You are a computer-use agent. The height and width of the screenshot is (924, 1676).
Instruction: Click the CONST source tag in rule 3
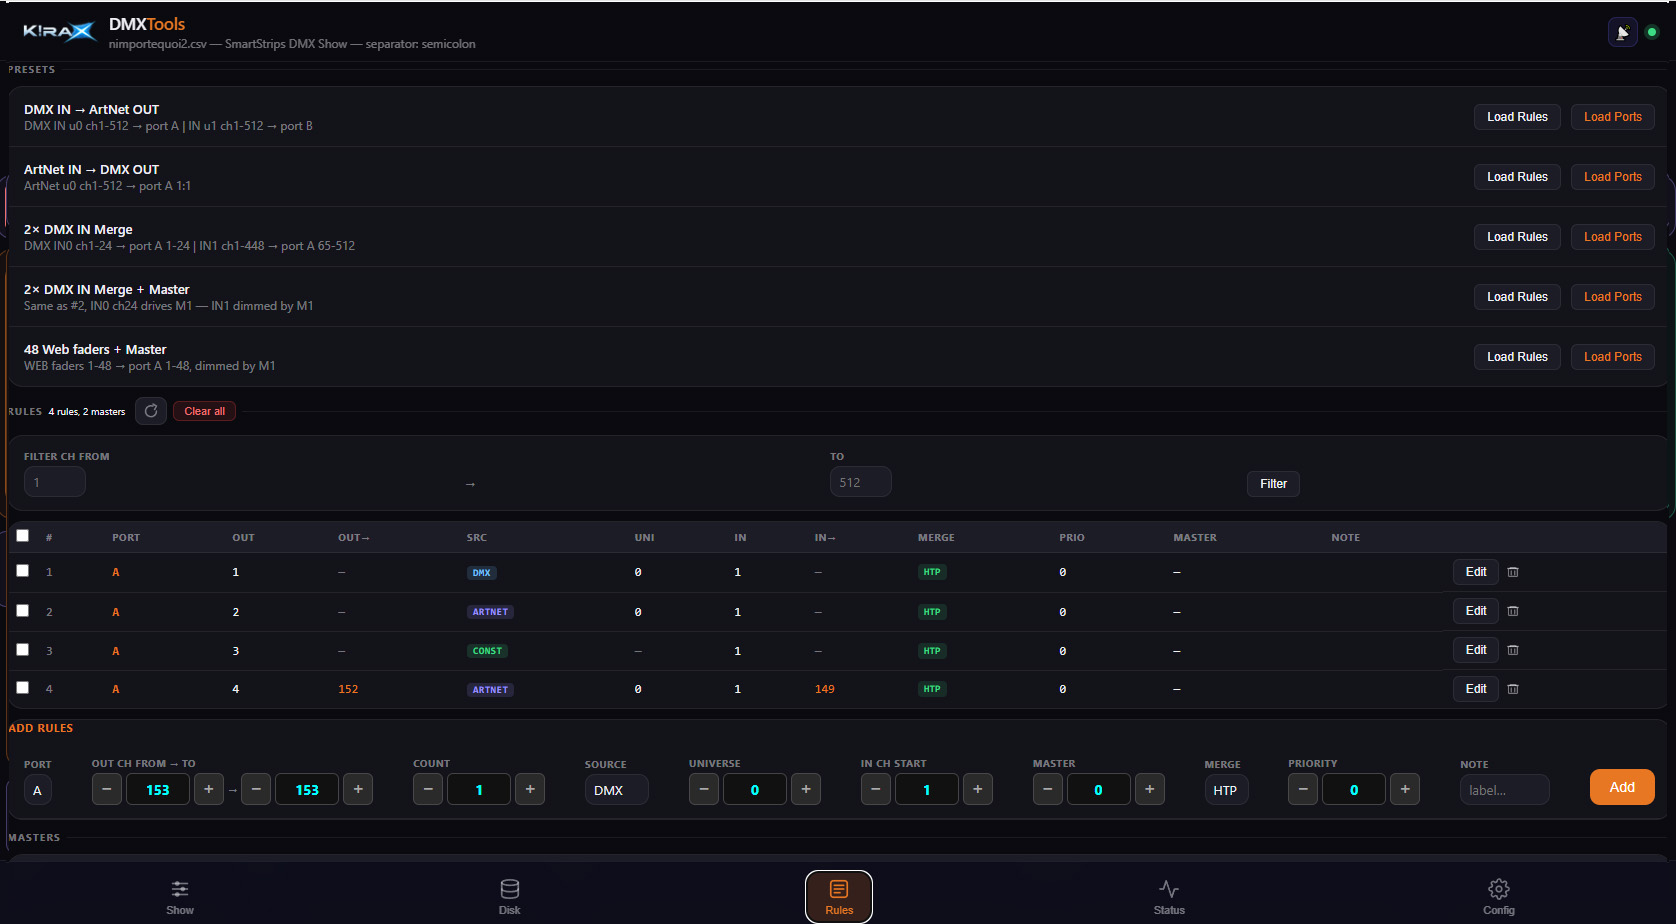pyautogui.click(x=487, y=651)
